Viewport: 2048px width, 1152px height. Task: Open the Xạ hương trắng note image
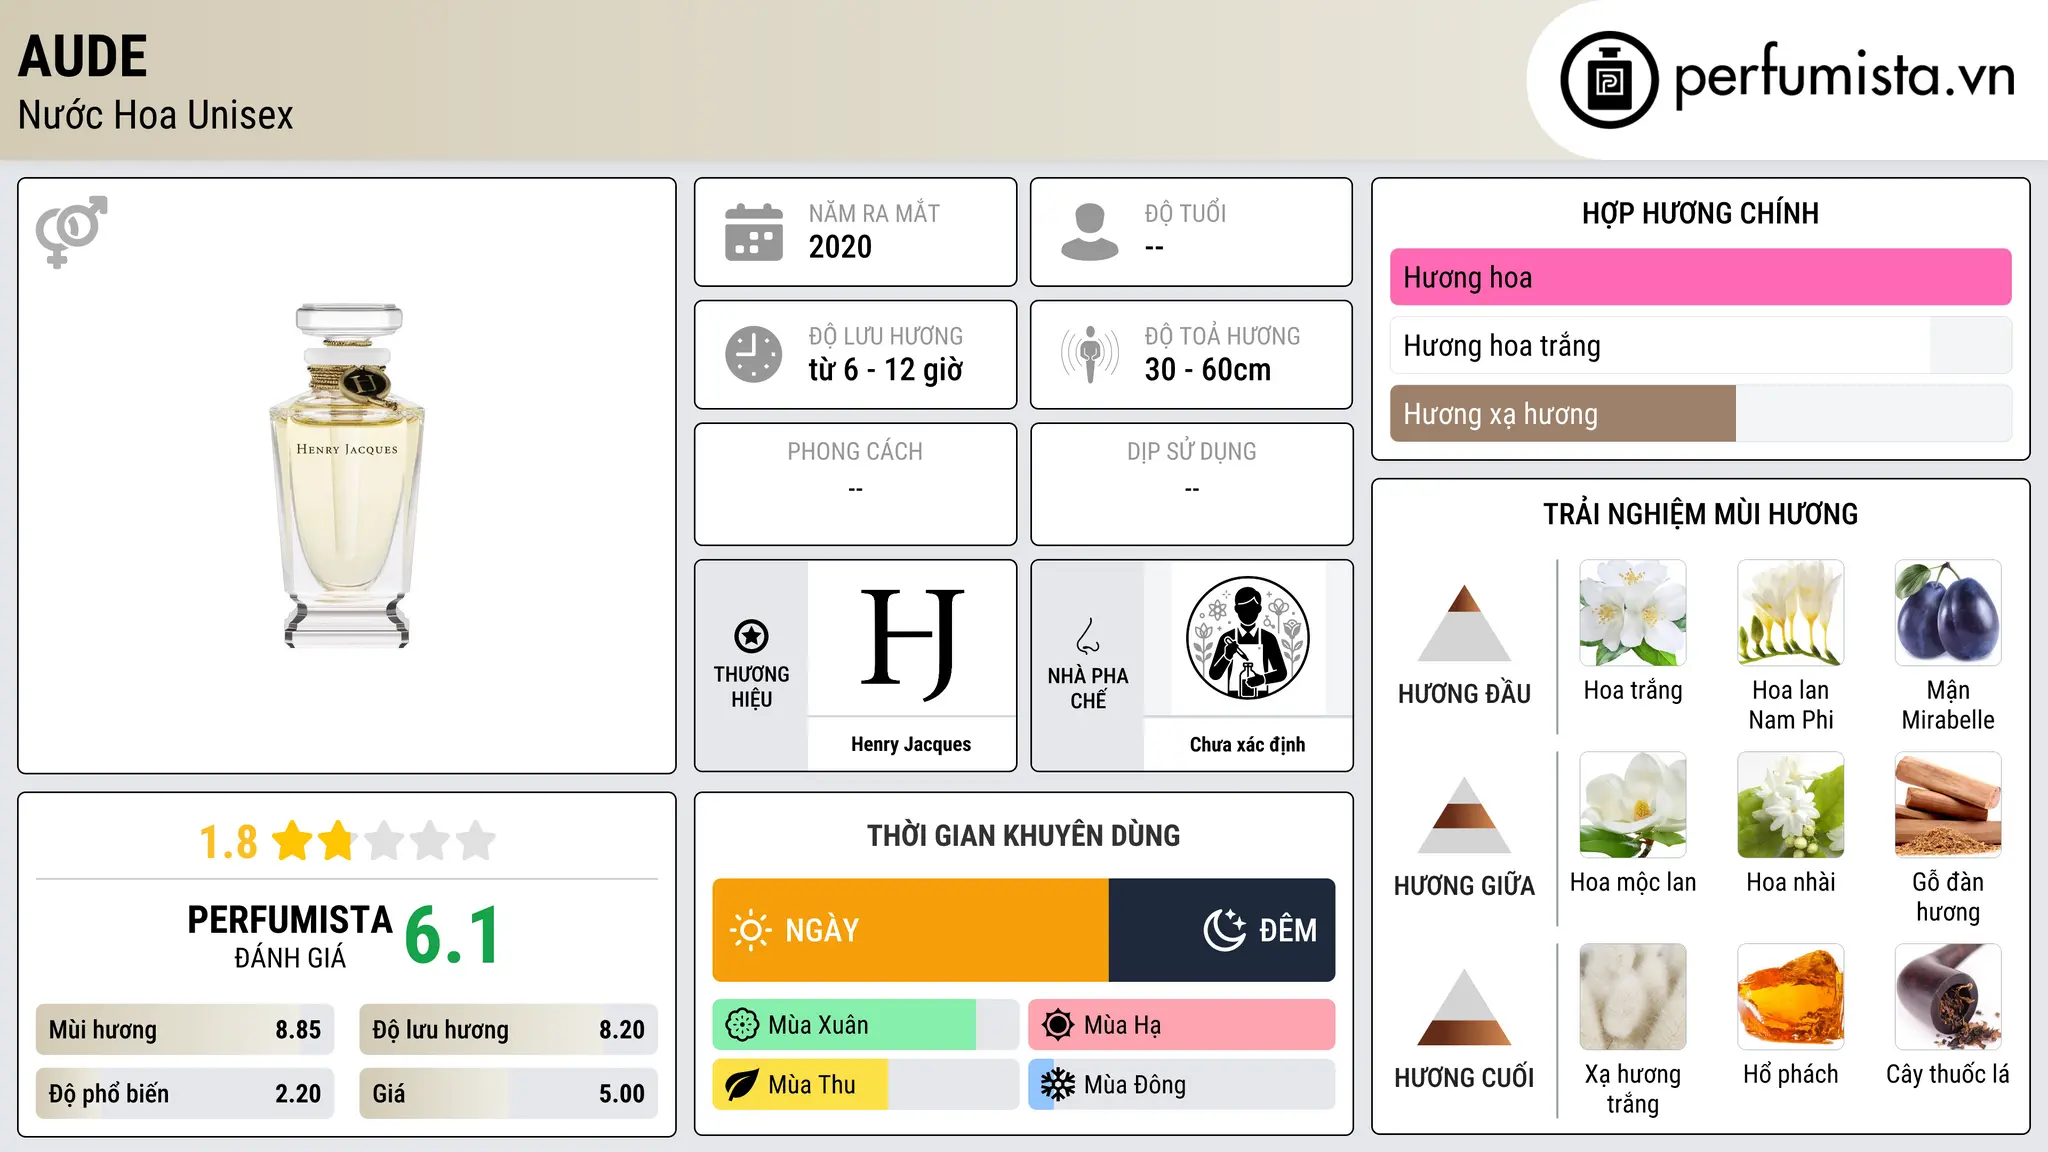click(1633, 997)
